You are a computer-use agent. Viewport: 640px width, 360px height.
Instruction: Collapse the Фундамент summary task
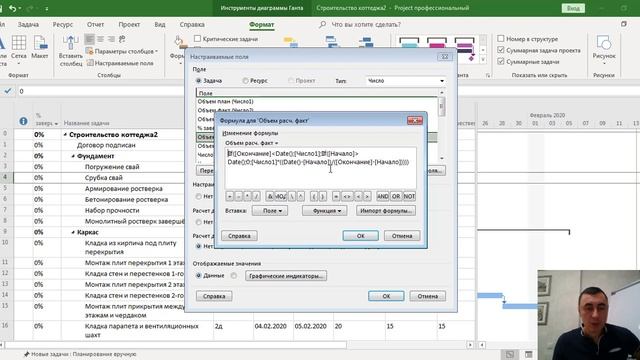pyautogui.click(x=73, y=156)
